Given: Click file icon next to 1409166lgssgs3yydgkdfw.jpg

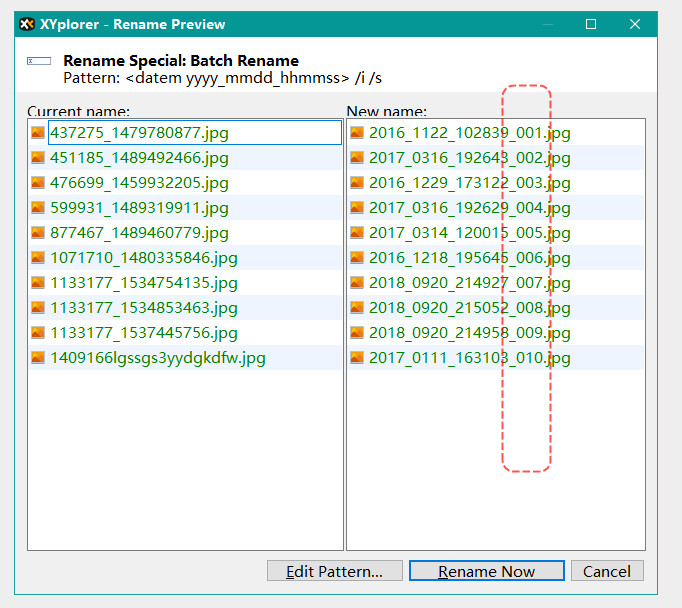Looking at the screenshot, I should pyautogui.click(x=38, y=357).
